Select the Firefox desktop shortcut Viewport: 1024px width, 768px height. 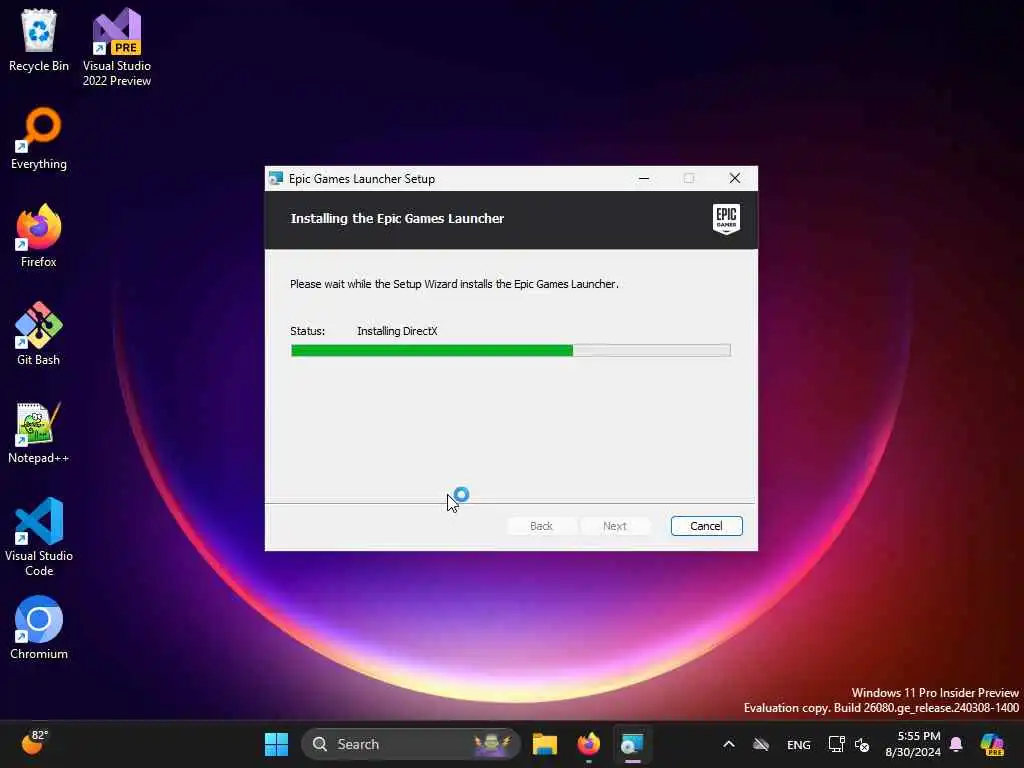[x=39, y=236]
